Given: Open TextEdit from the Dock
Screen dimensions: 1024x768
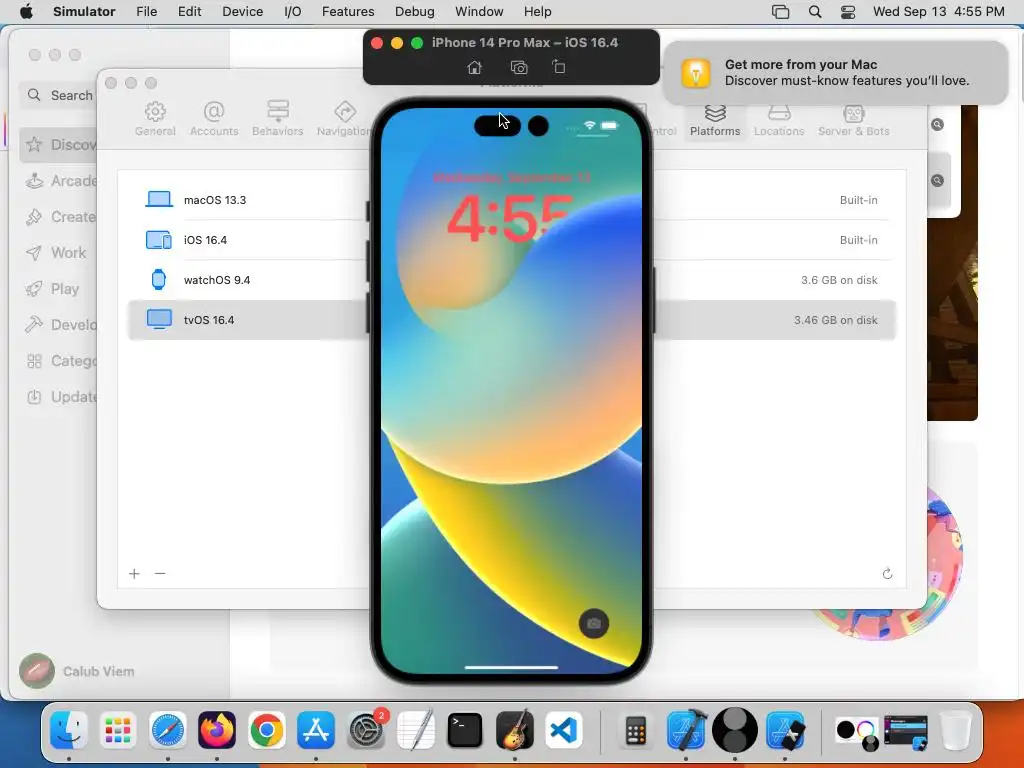Looking at the screenshot, I should click(x=415, y=729).
